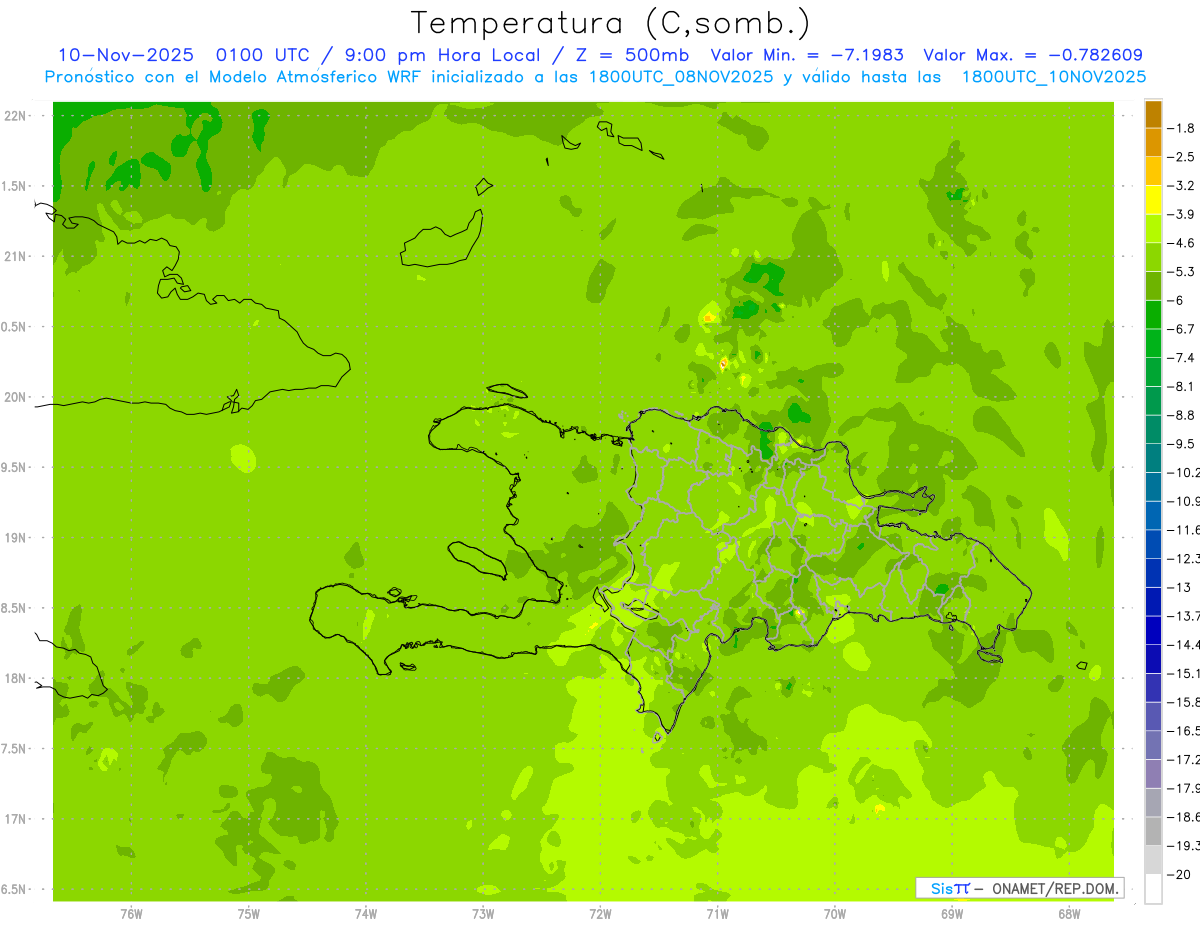Click the "21N" latitude label
The image size is (1200, 927).
point(16,256)
